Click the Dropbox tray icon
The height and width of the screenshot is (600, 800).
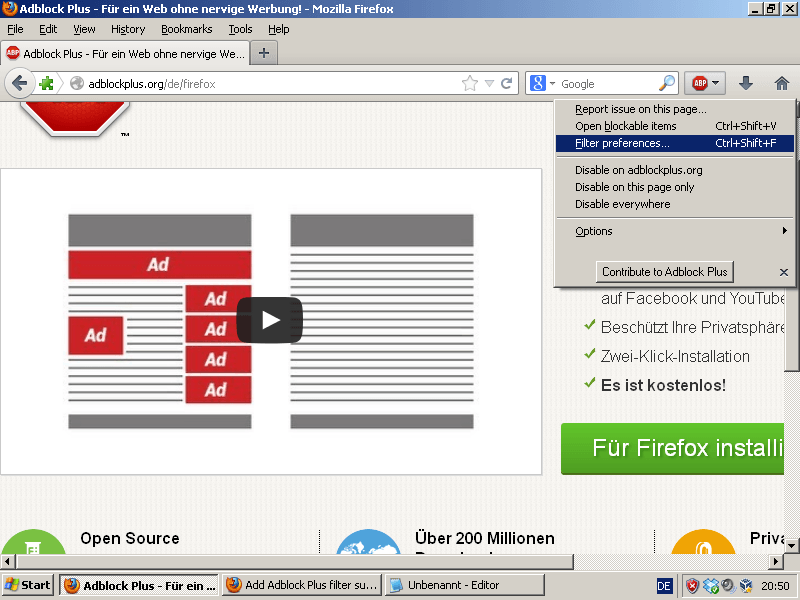(x=711, y=586)
